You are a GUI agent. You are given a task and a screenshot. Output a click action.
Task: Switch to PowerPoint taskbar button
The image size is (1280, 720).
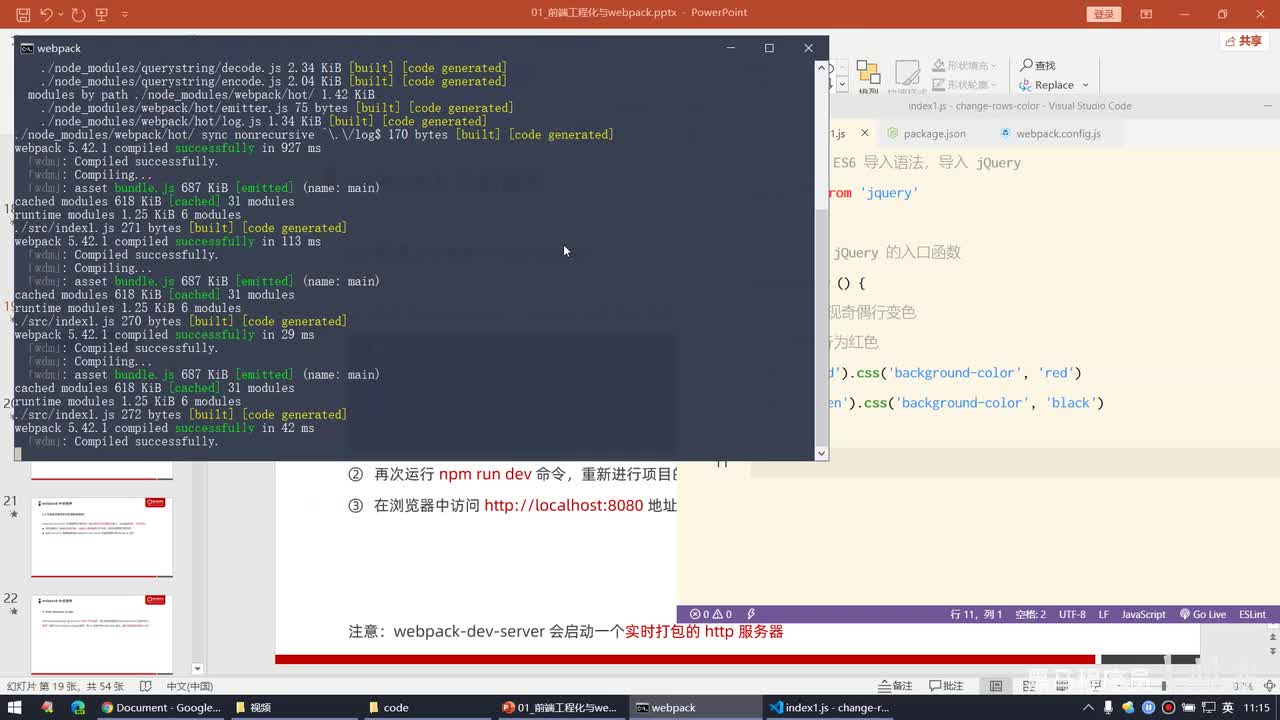pos(560,707)
